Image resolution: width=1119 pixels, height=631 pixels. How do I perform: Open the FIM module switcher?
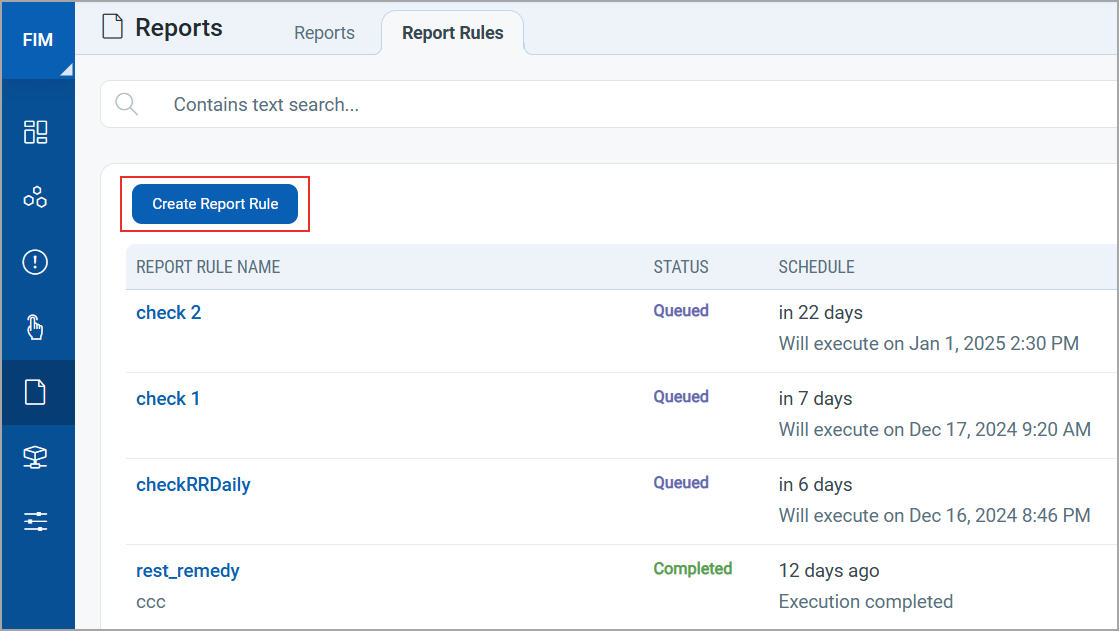pos(38,40)
